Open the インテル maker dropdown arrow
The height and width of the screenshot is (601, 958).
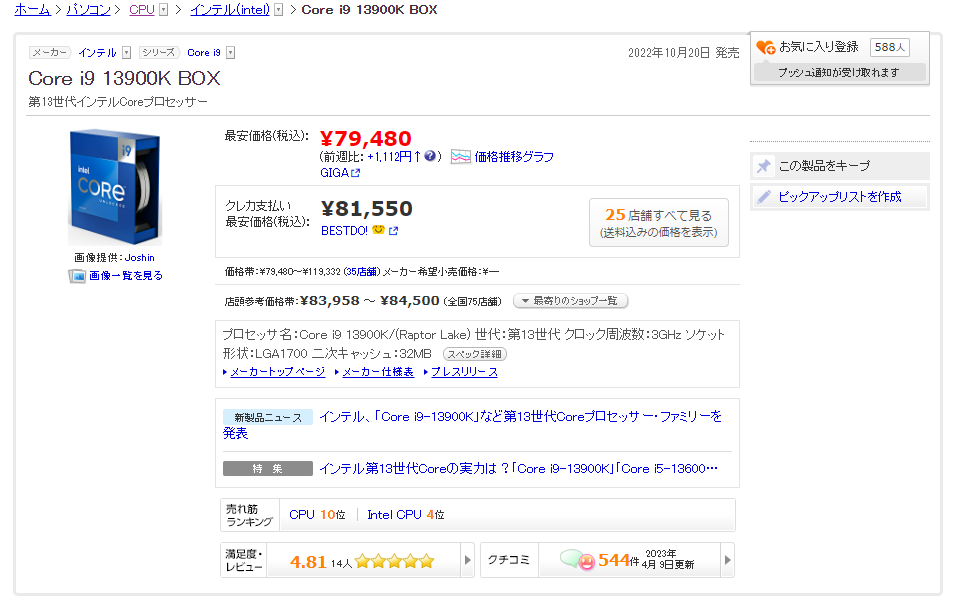pyautogui.click(x=126, y=53)
